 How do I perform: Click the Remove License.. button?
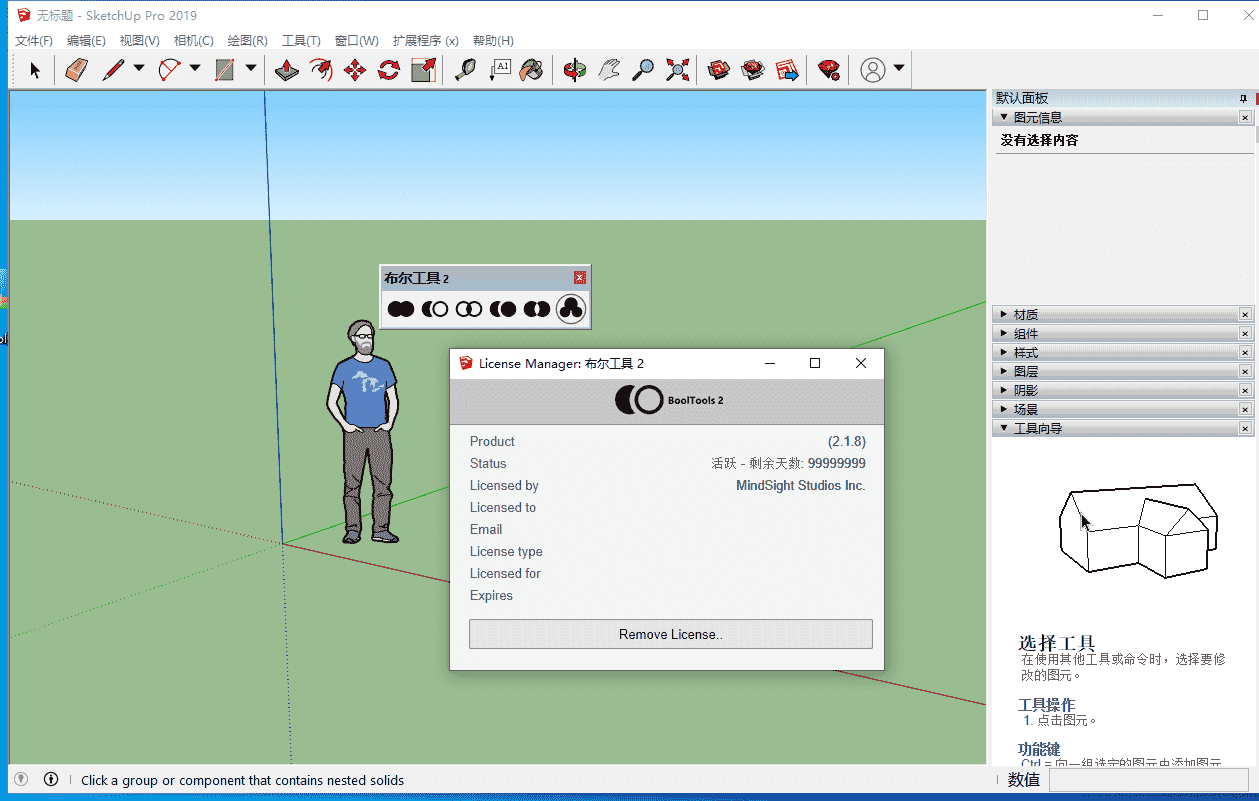671,634
